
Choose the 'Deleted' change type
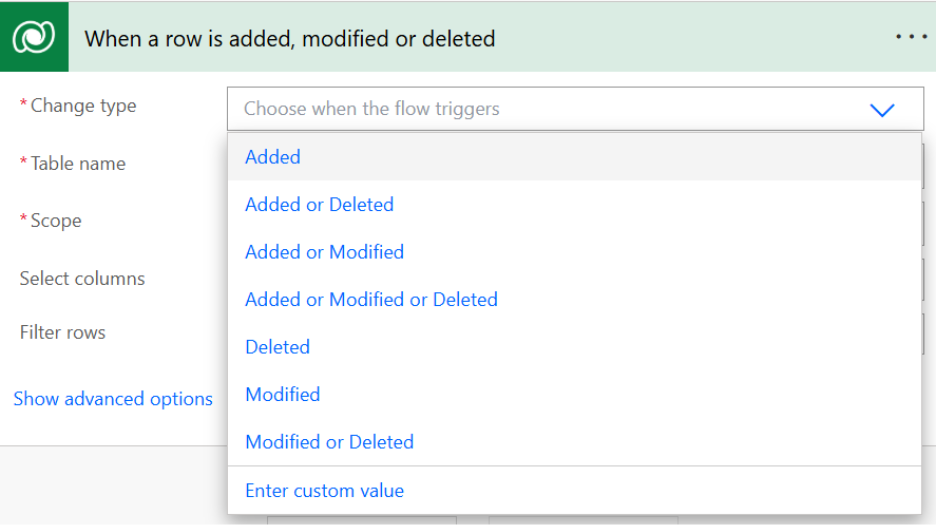coord(277,347)
